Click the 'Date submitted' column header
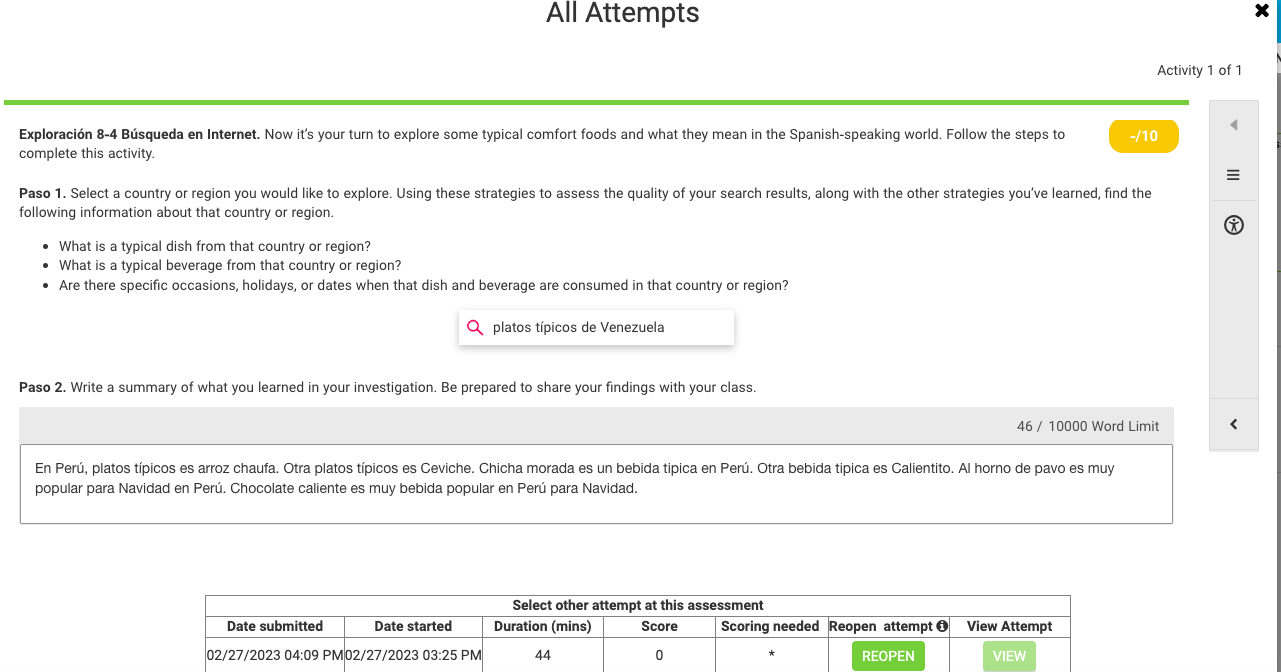Screen dimensions: 1281x672 click(275, 626)
